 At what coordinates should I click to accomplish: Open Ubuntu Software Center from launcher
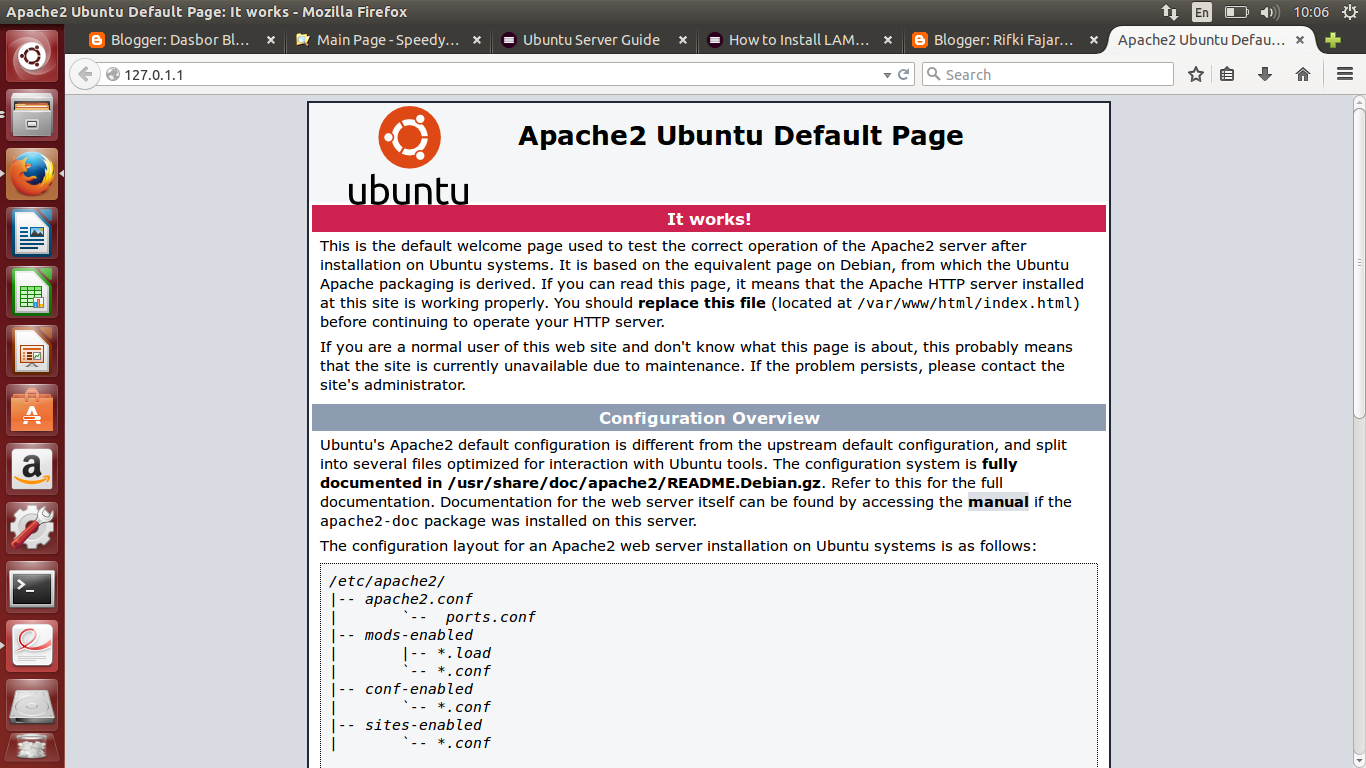click(x=33, y=410)
